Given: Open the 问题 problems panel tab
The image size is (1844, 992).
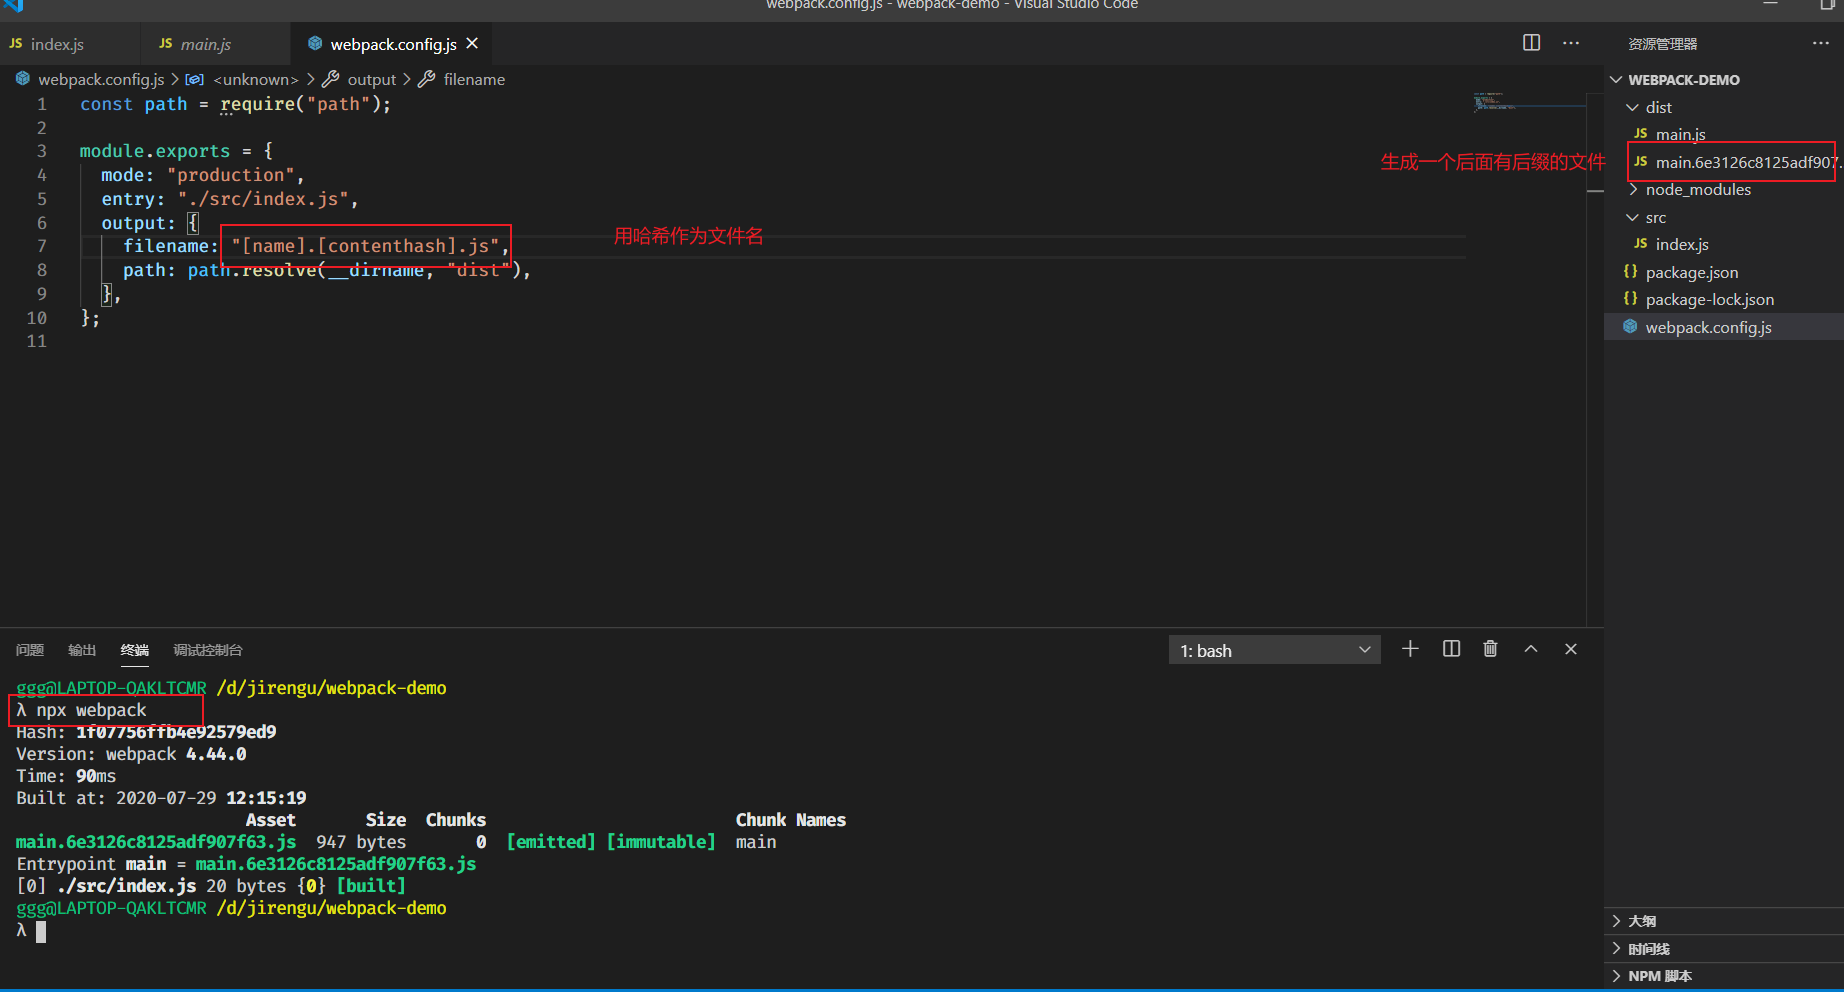Looking at the screenshot, I should [x=30, y=650].
